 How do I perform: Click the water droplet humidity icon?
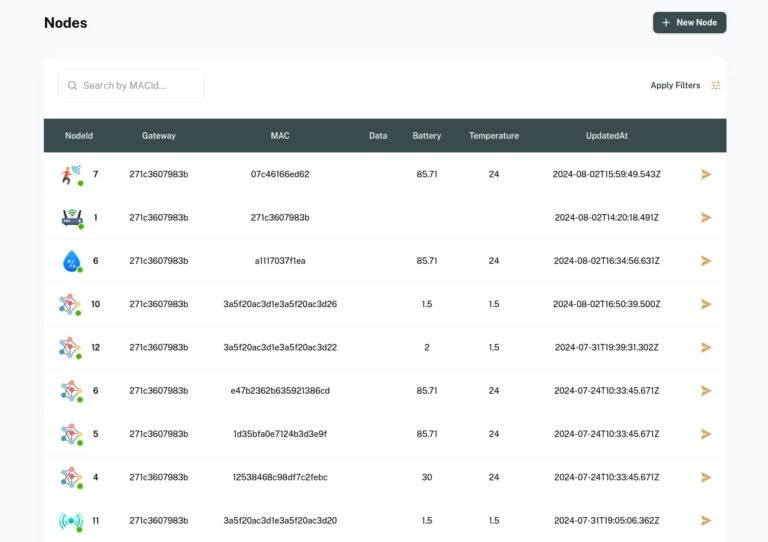(71, 261)
